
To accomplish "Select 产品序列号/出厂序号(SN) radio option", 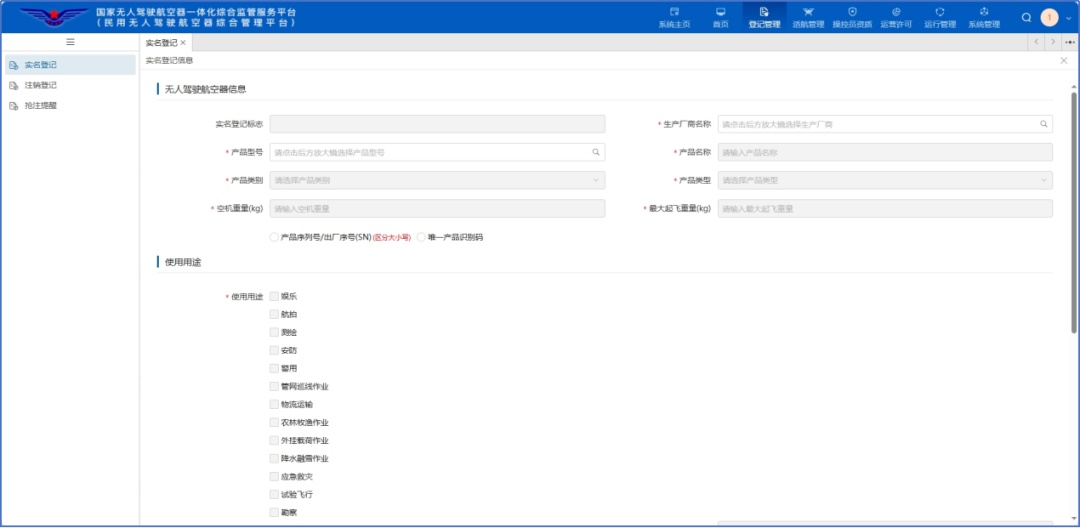I will point(274,237).
